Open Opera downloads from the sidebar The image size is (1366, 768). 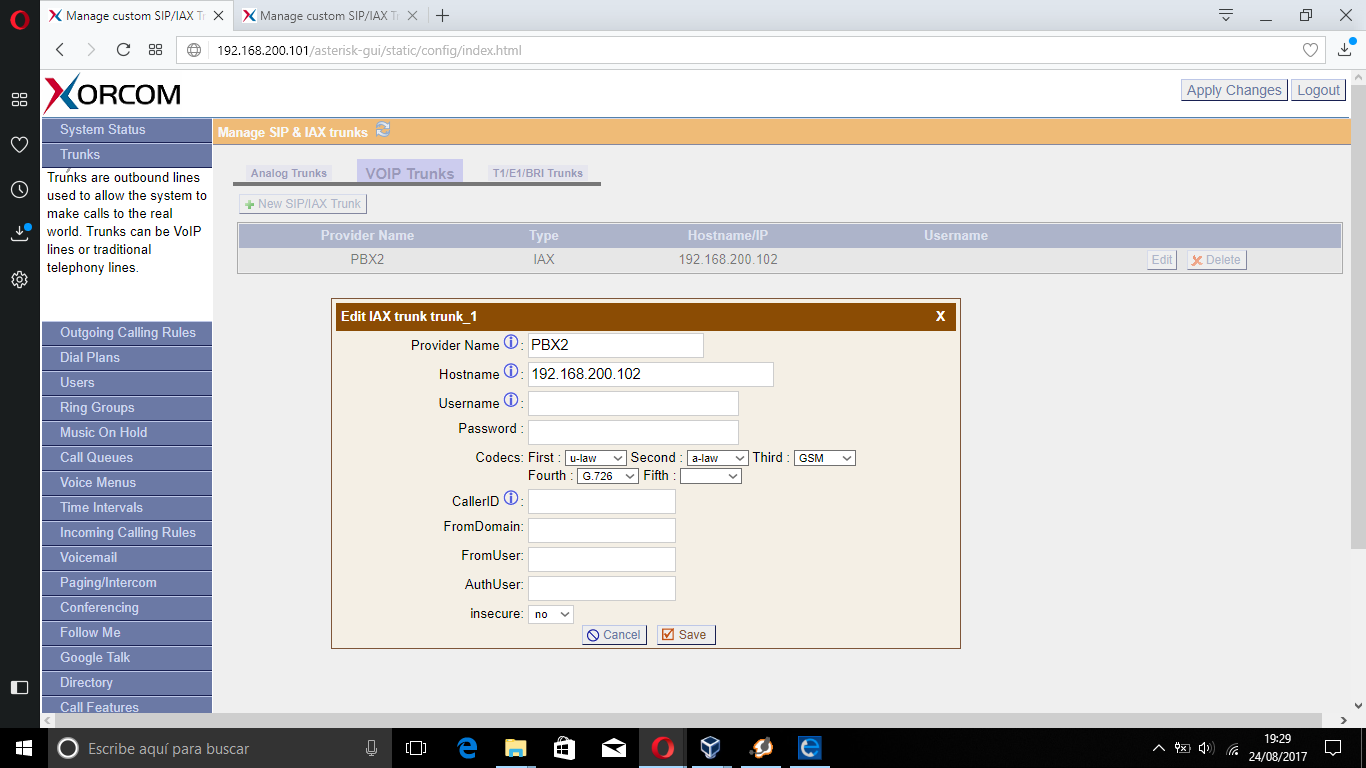point(18,233)
